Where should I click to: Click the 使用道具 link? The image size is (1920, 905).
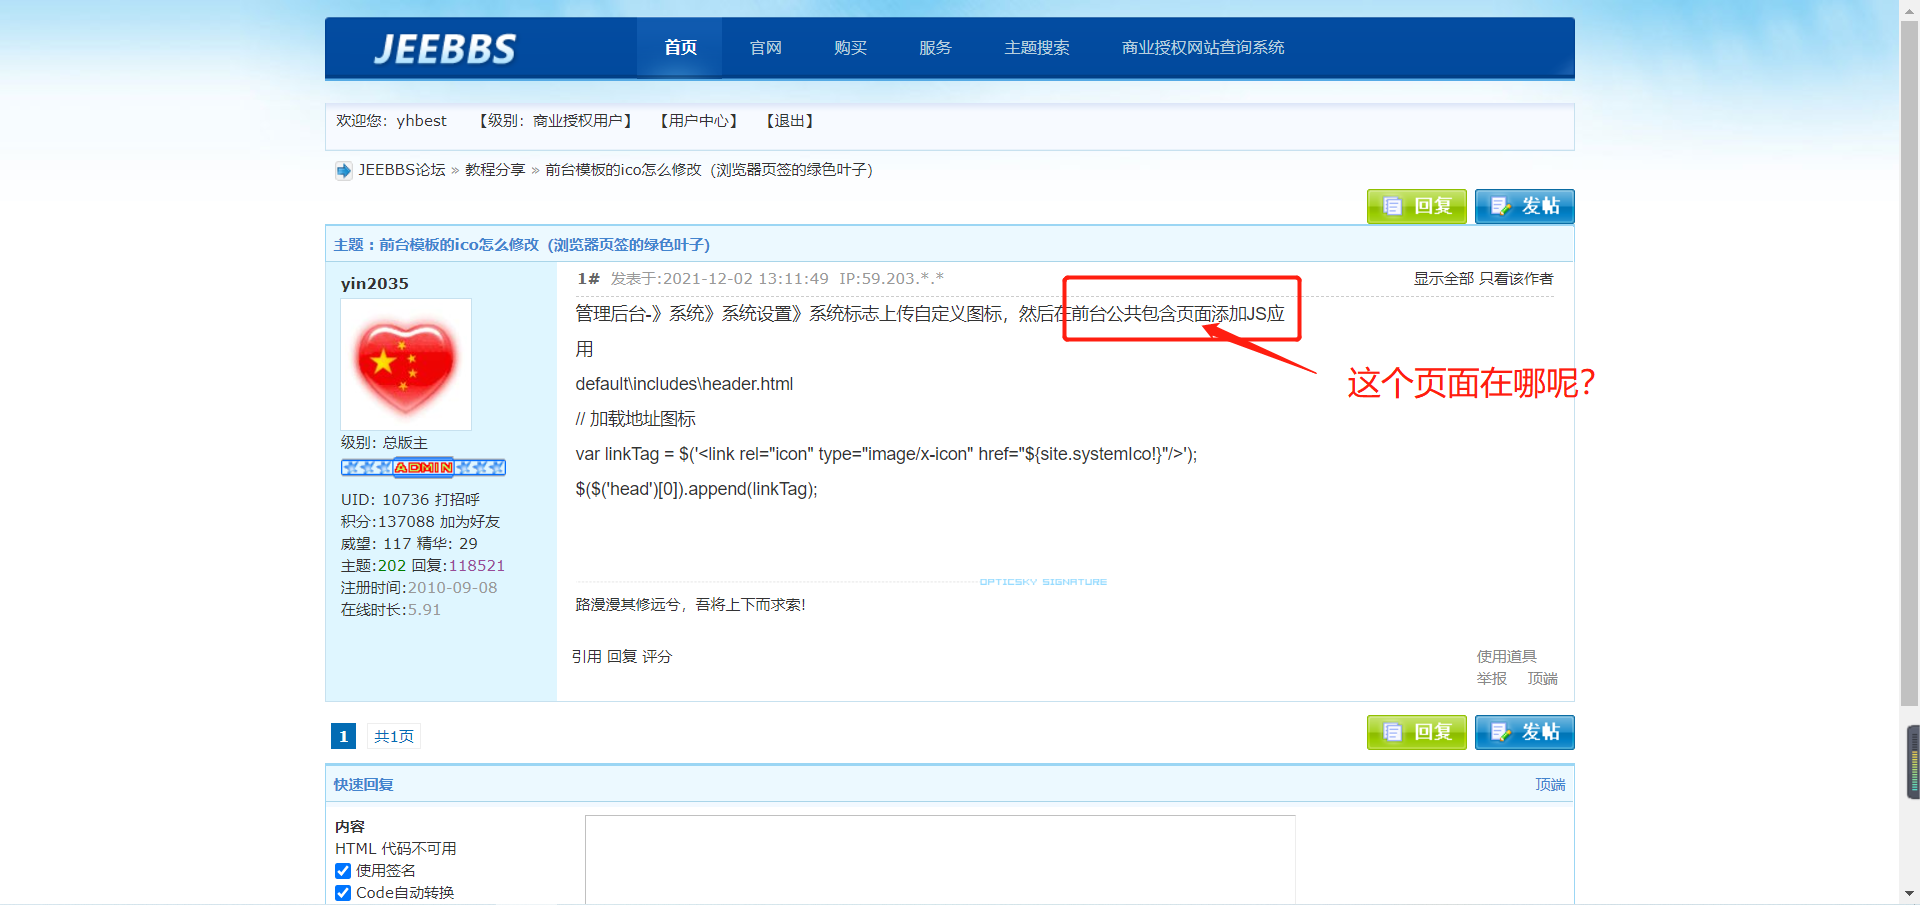[1507, 657]
